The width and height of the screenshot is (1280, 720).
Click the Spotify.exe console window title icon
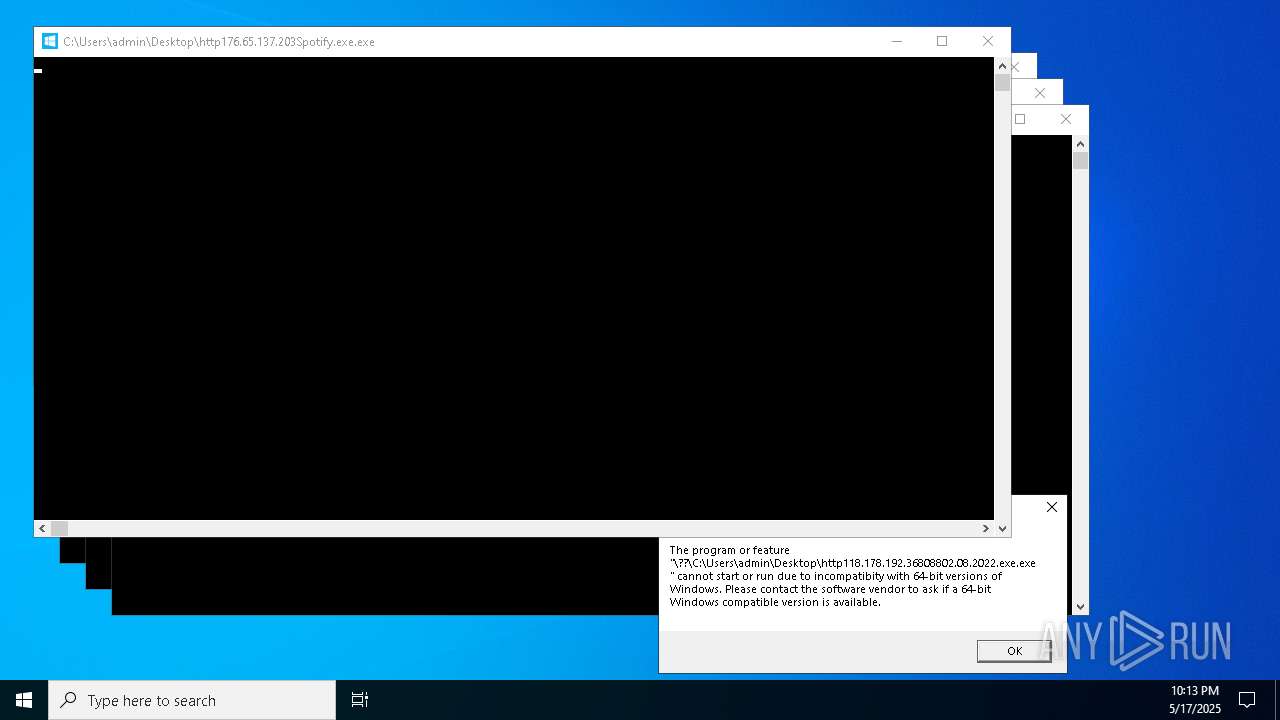[x=49, y=41]
